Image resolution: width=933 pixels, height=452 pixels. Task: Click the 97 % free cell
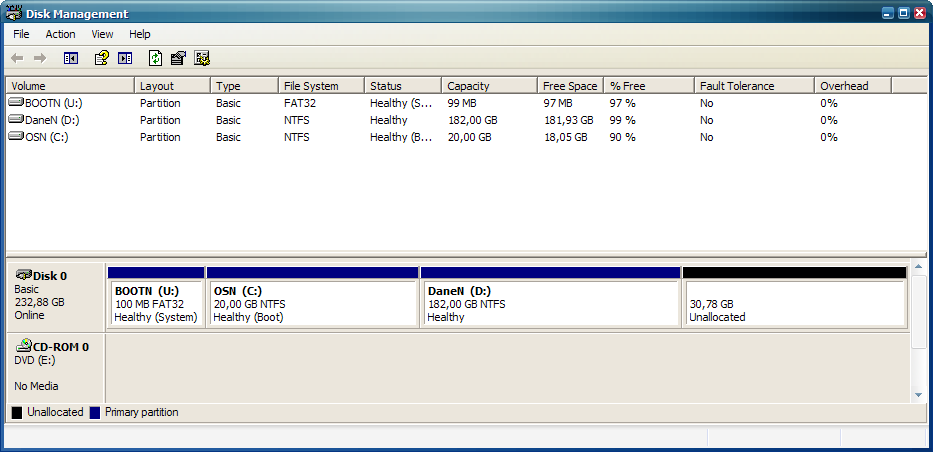[x=622, y=103]
